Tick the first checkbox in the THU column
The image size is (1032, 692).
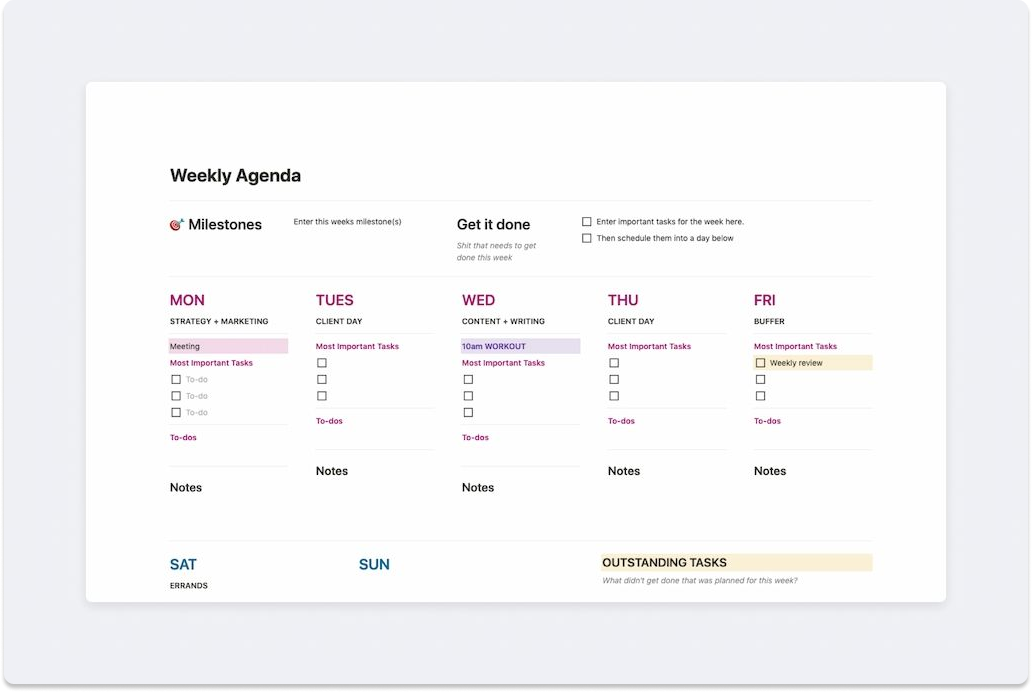(x=614, y=363)
